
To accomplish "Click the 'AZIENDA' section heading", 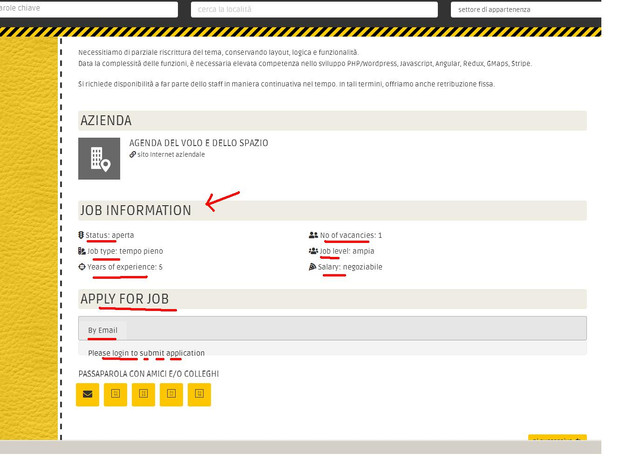I will pyautogui.click(x=106, y=120).
